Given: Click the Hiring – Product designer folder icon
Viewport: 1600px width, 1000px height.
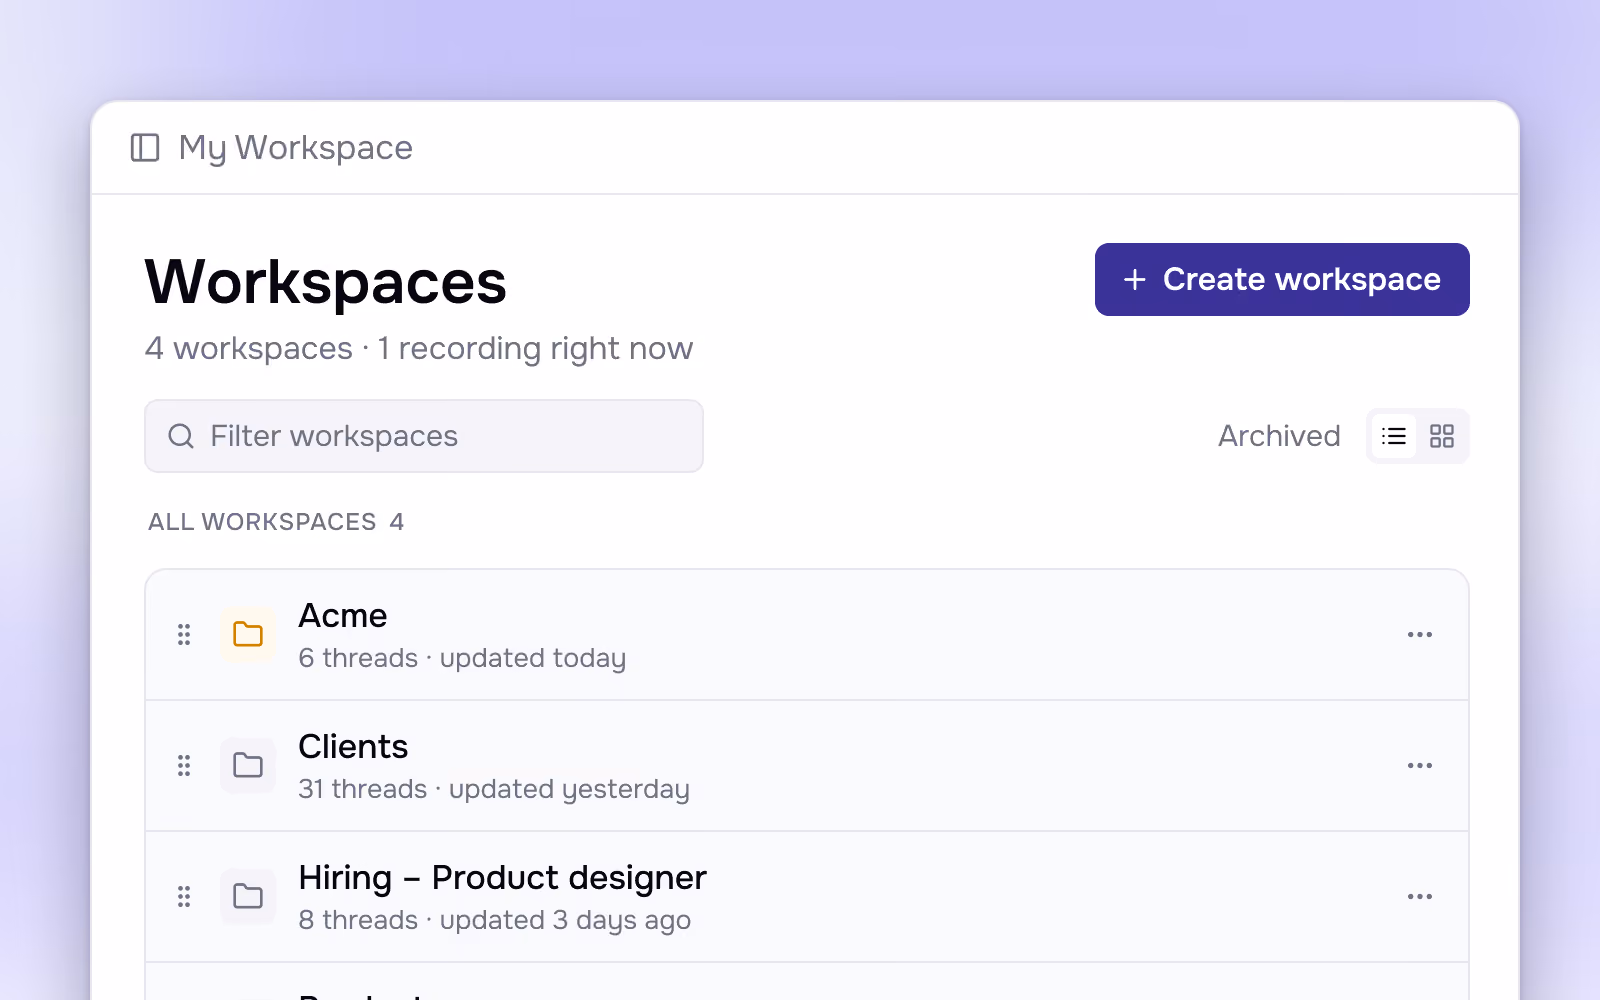Looking at the screenshot, I should coord(248,896).
